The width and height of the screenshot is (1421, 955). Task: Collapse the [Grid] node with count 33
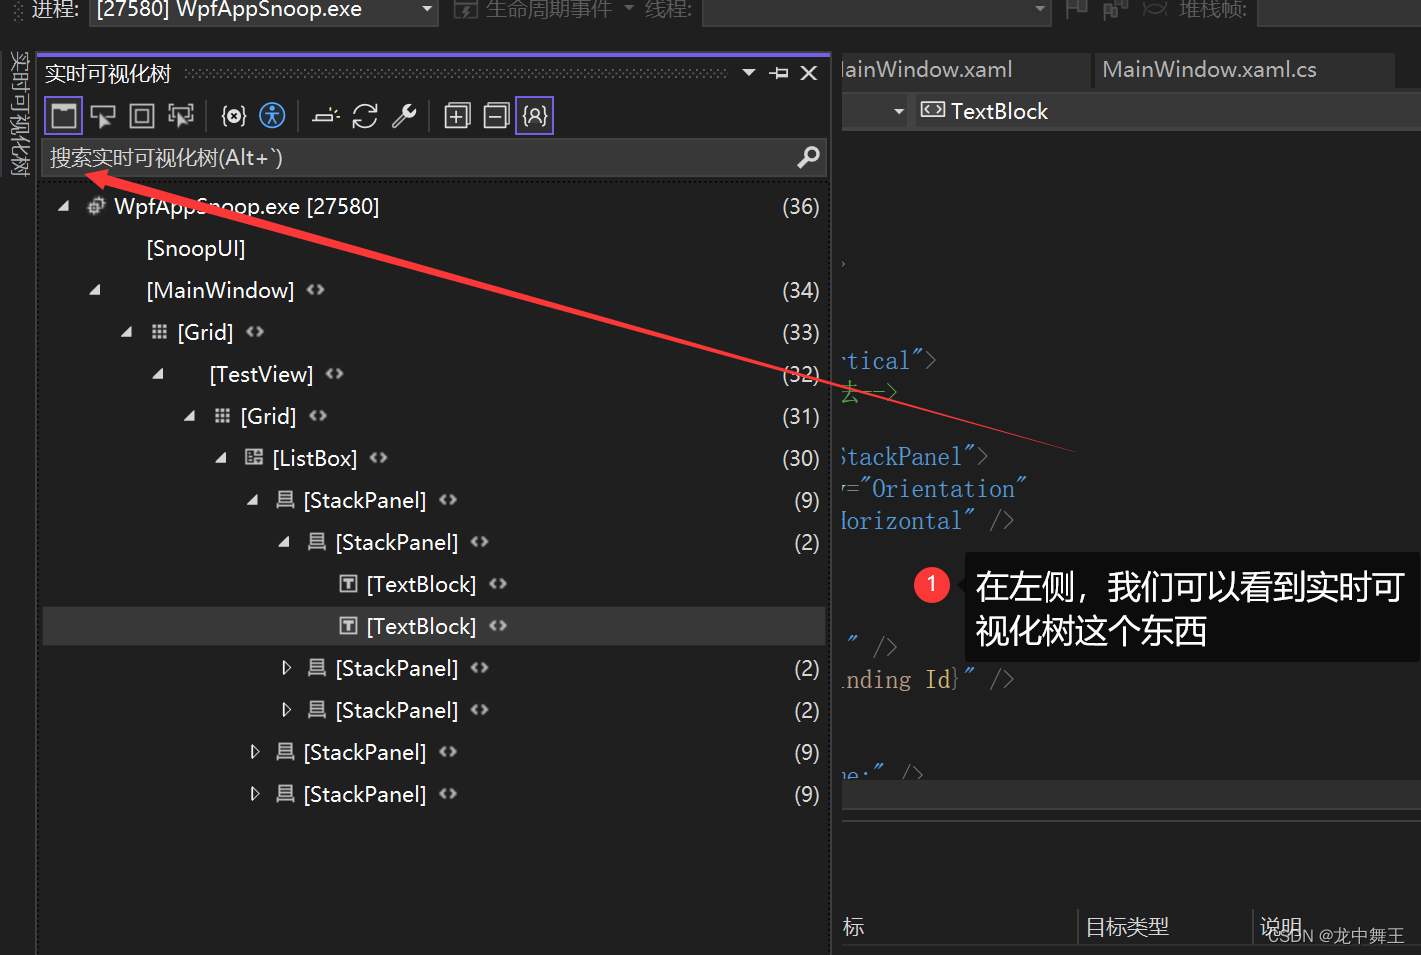(127, 332)
